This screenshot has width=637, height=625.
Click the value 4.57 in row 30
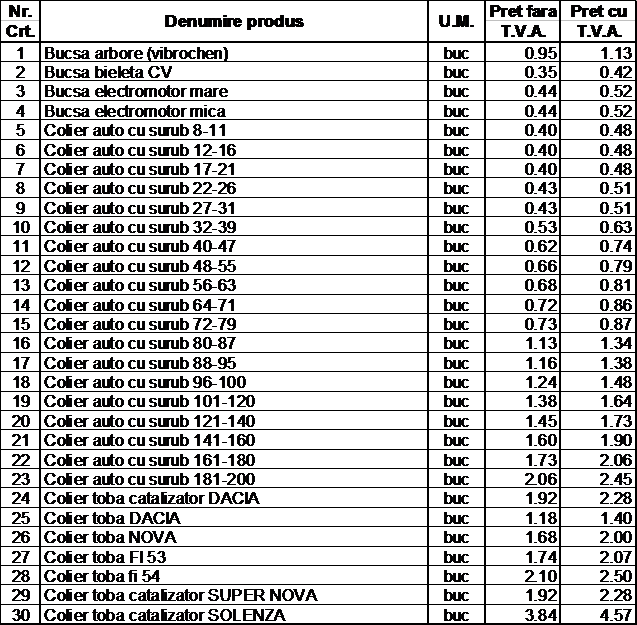click(616, 615)
